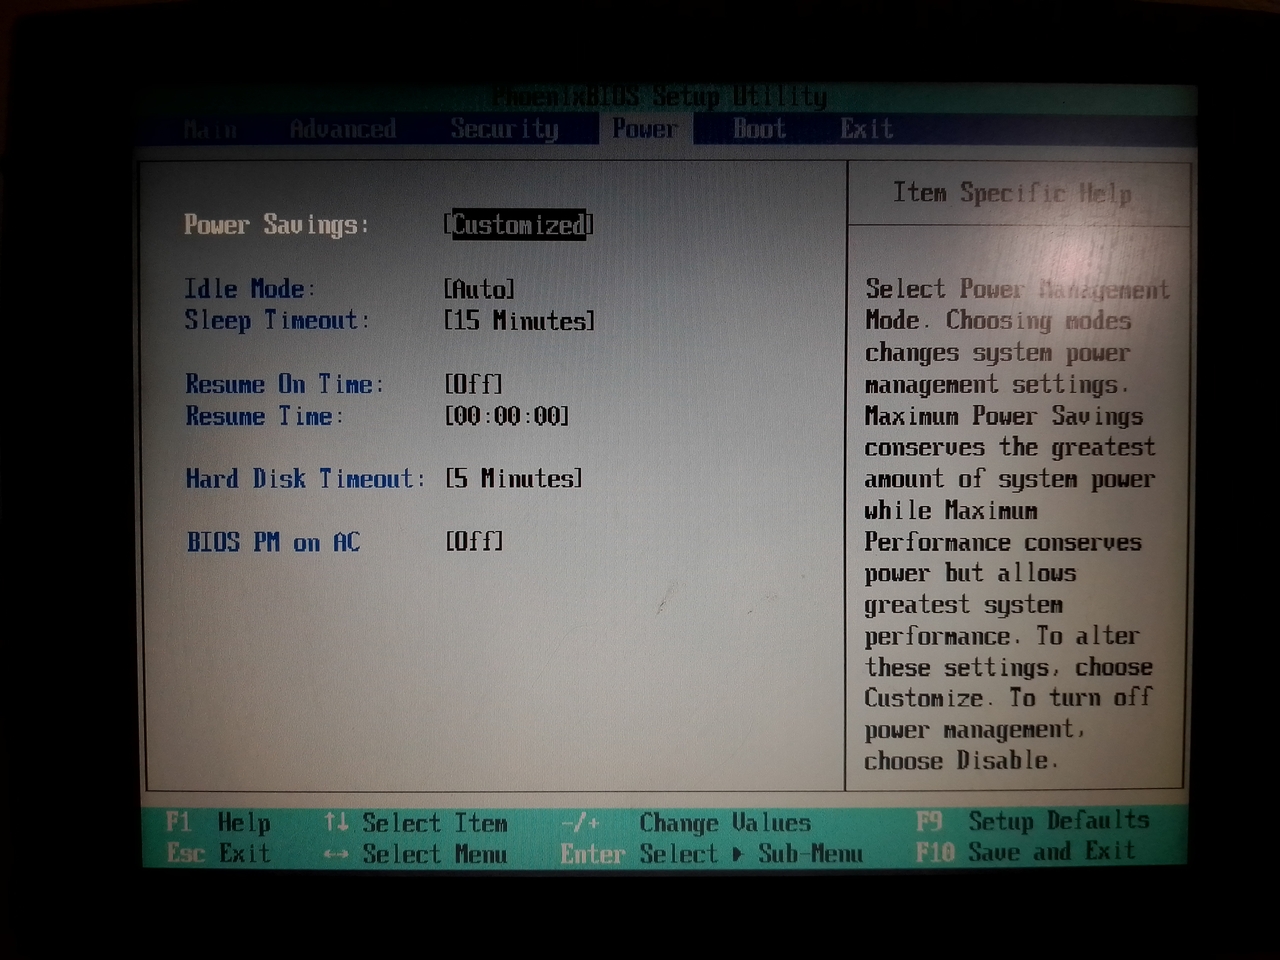The height and width of the screenshot is (960, 1280).
Task: Change Hard Disk Timeout 5 Minutes value
Action: pyautogui.click(x=513, y=479)
